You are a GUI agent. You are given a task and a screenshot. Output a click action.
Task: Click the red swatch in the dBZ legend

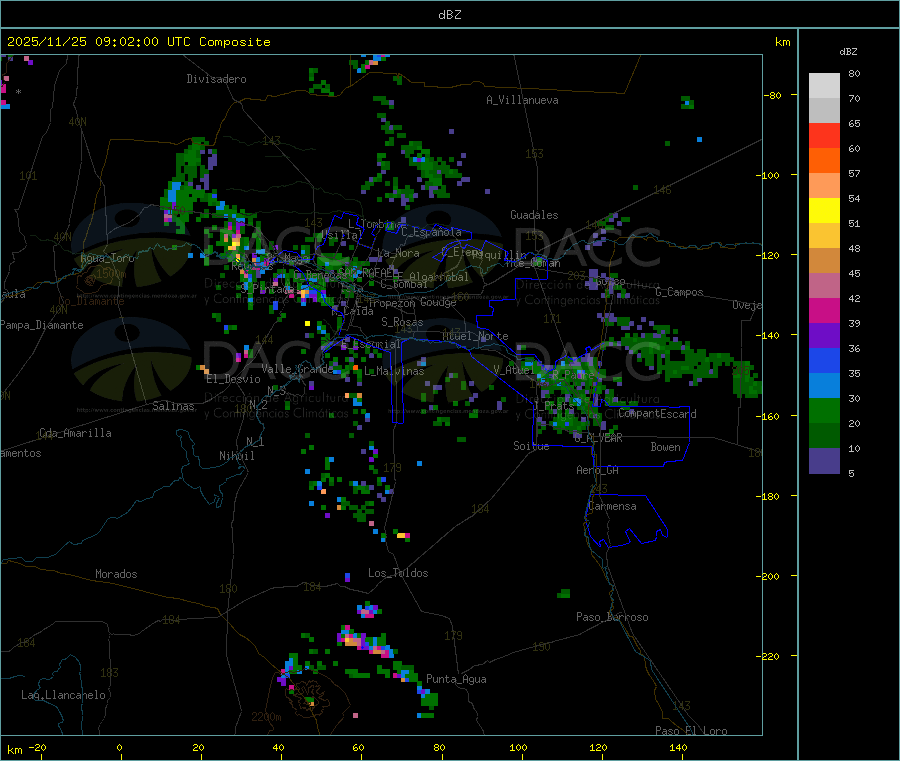(x=824, y=135)
